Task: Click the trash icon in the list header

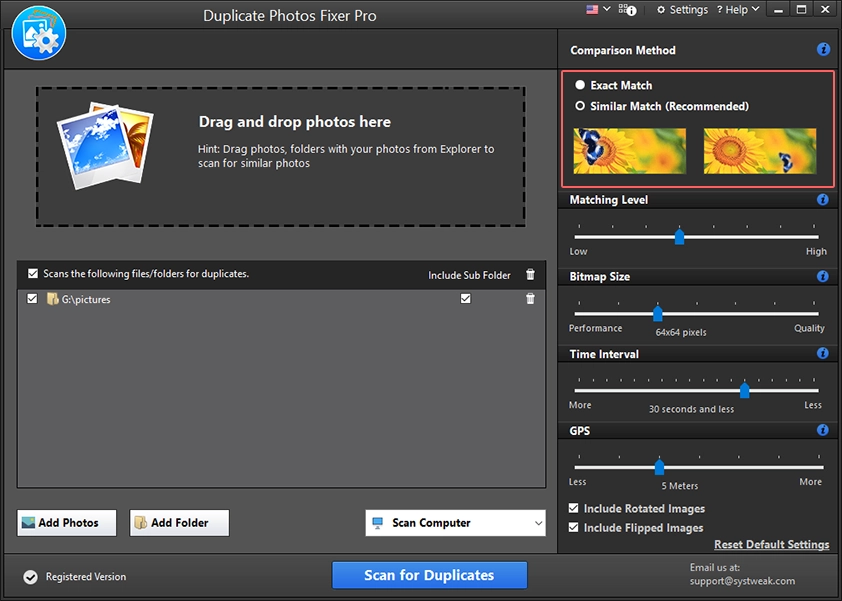Action: click(530, 274)
